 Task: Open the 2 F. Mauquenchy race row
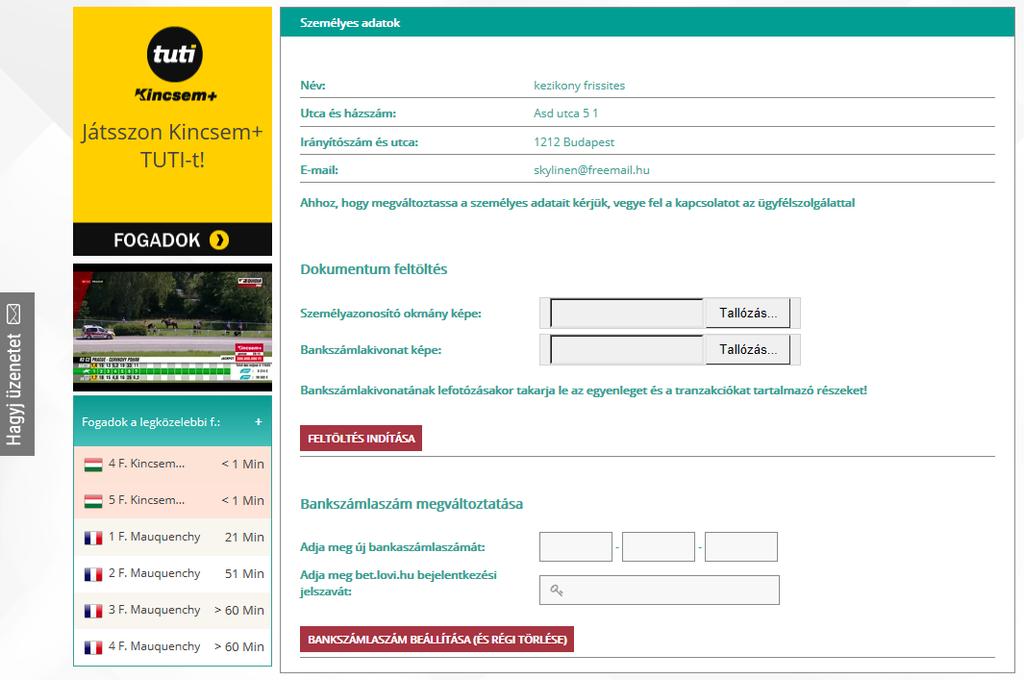(172, 574)
